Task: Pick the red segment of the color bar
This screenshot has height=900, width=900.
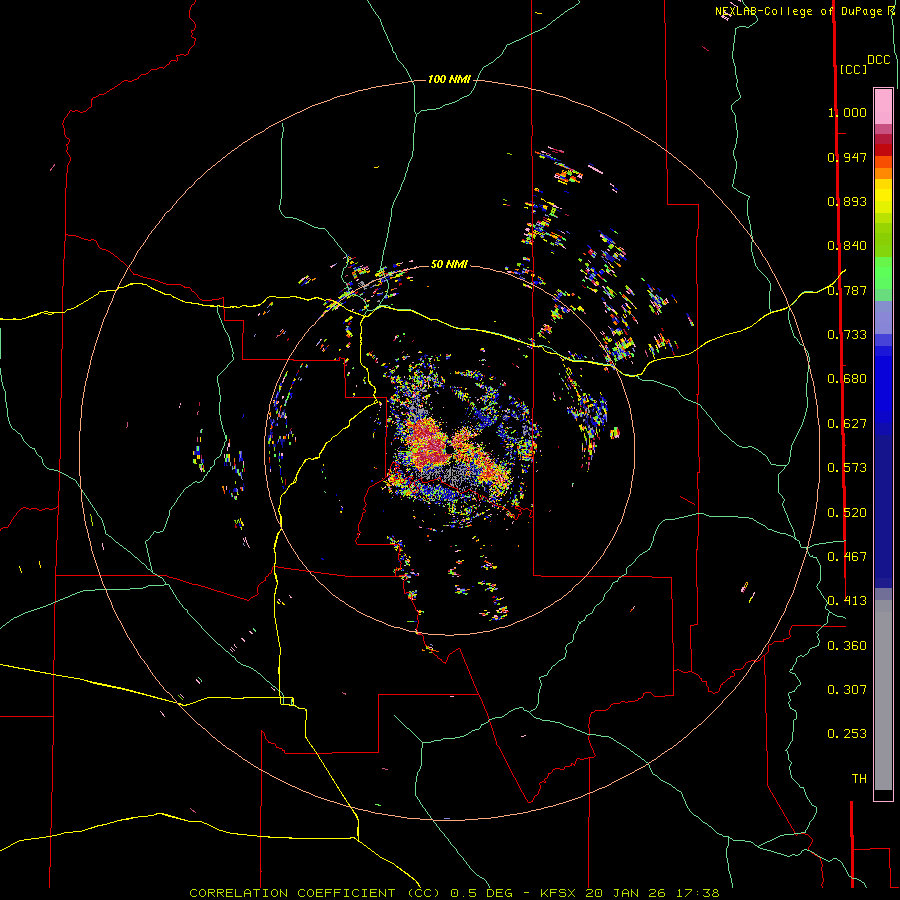Action: [883, 149]
